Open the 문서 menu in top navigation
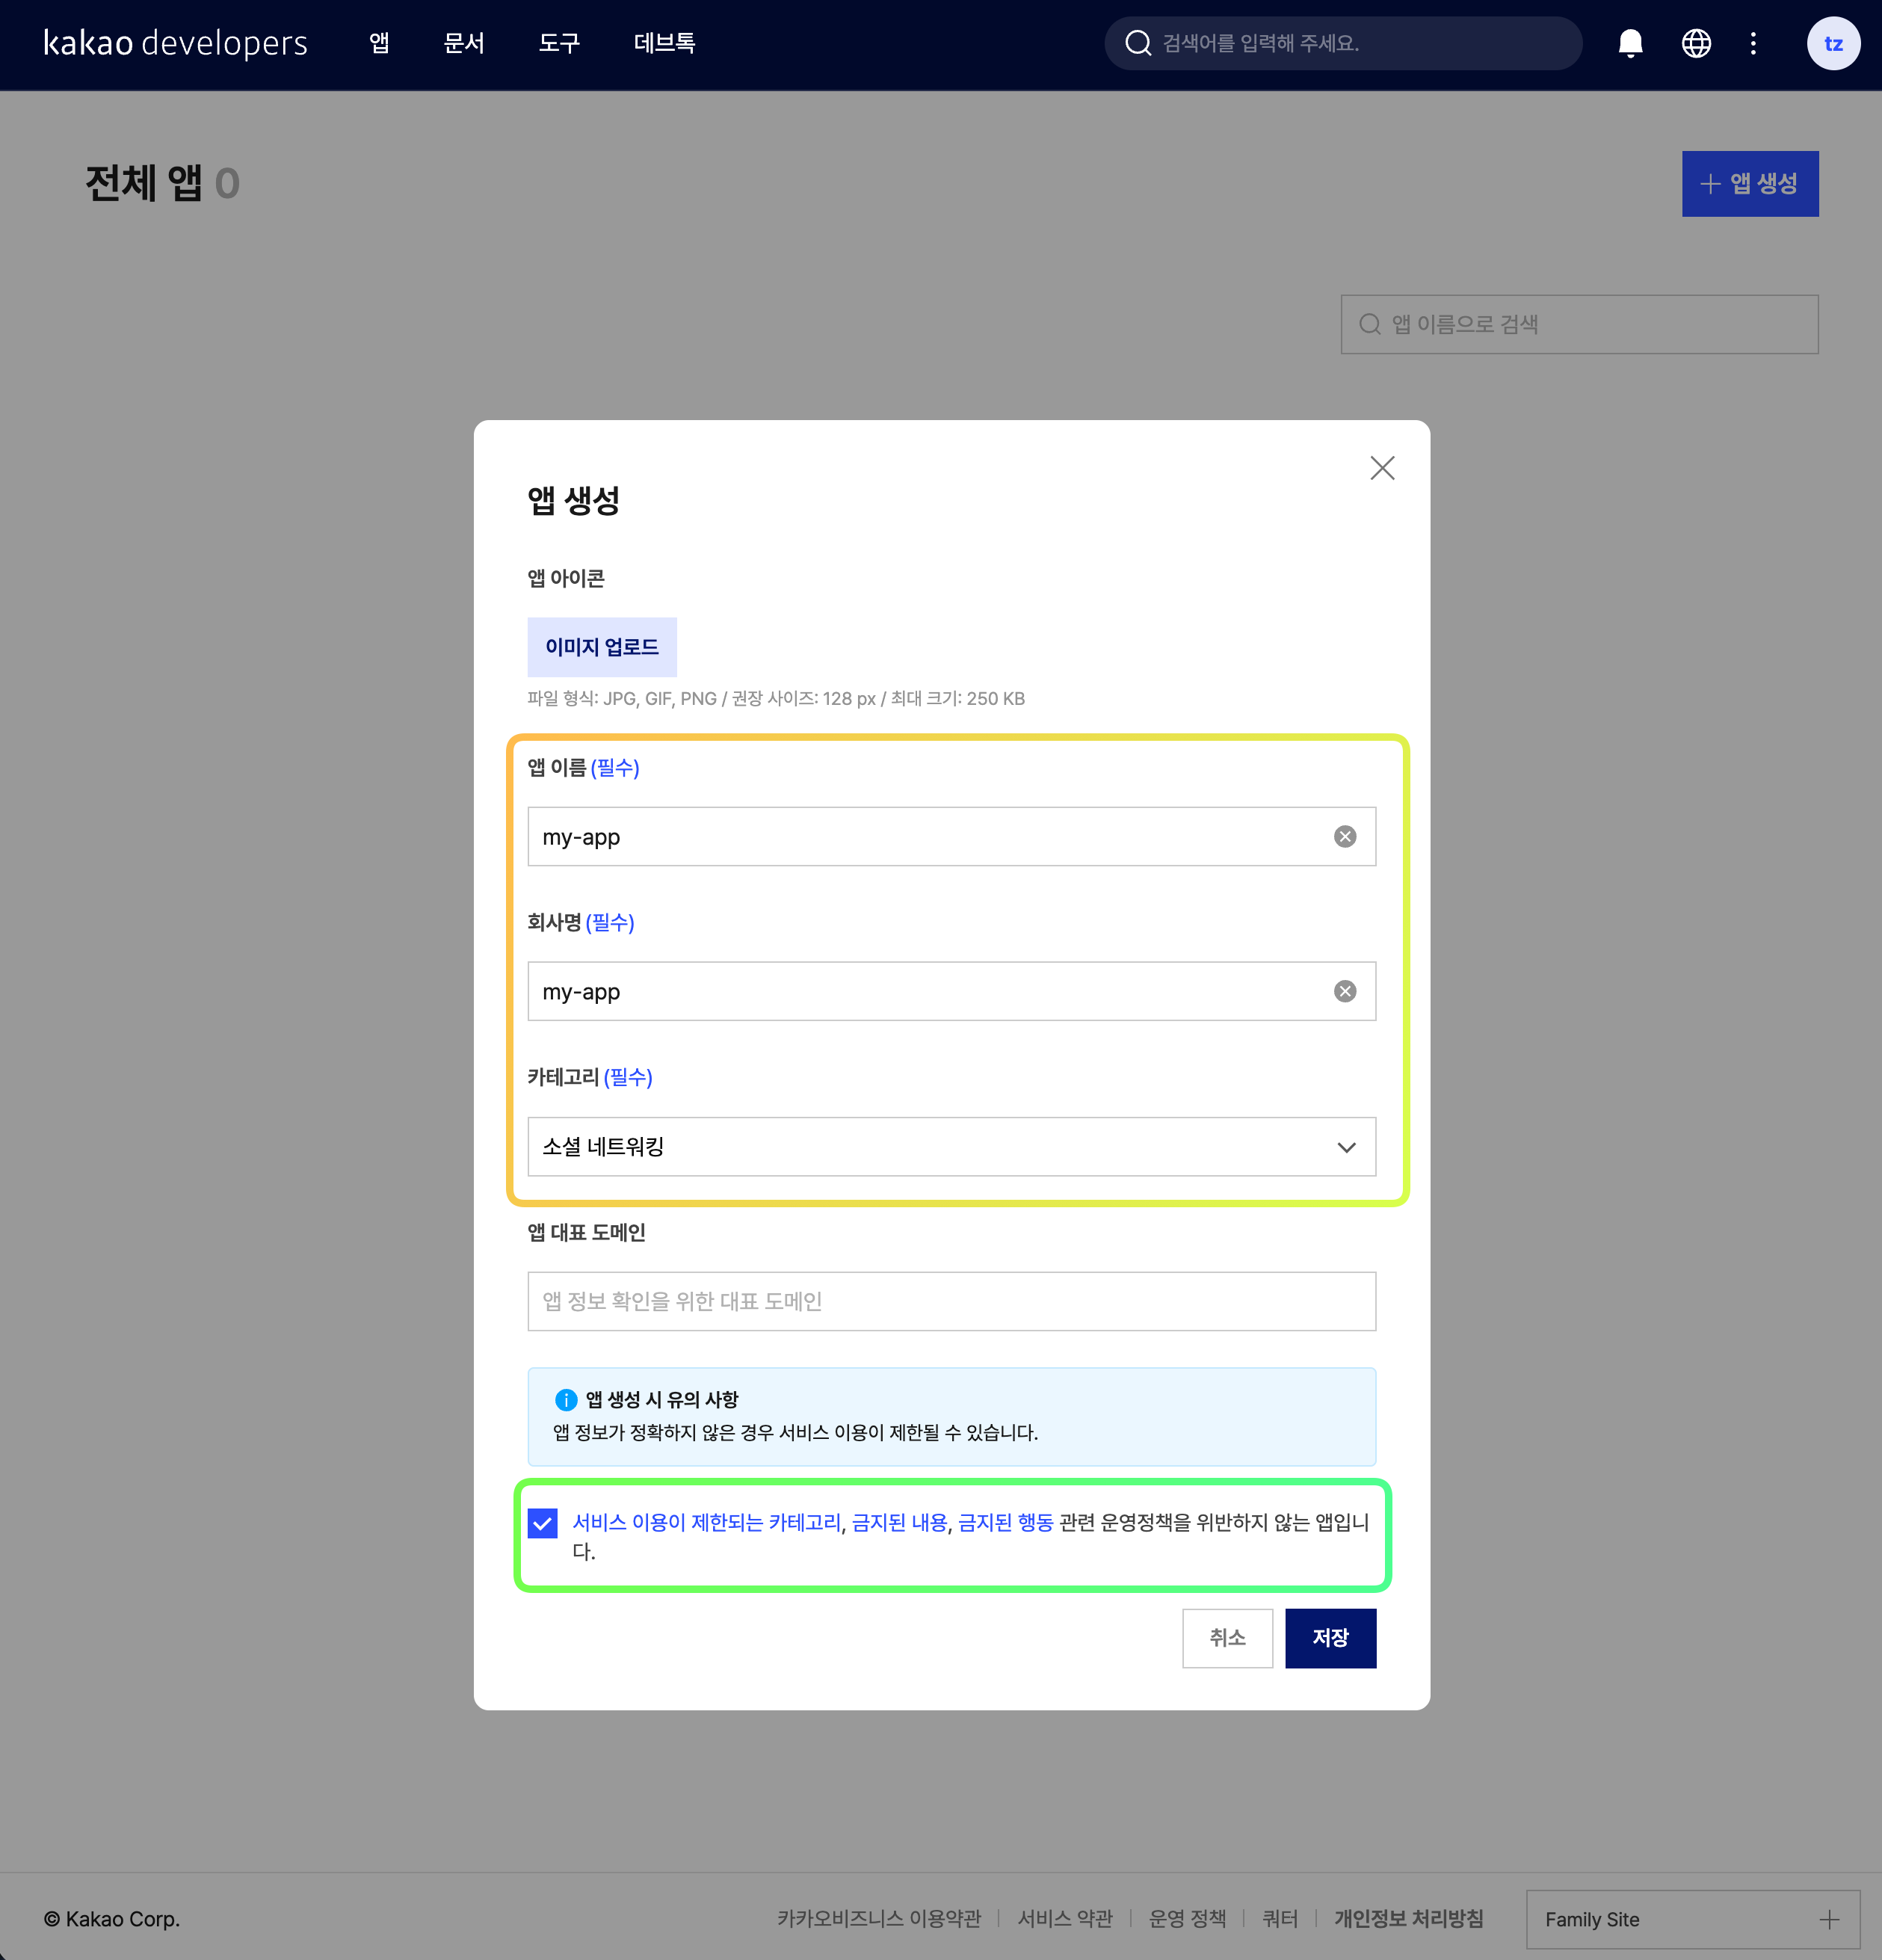Screen dimensions: 1882x1960 464,43
